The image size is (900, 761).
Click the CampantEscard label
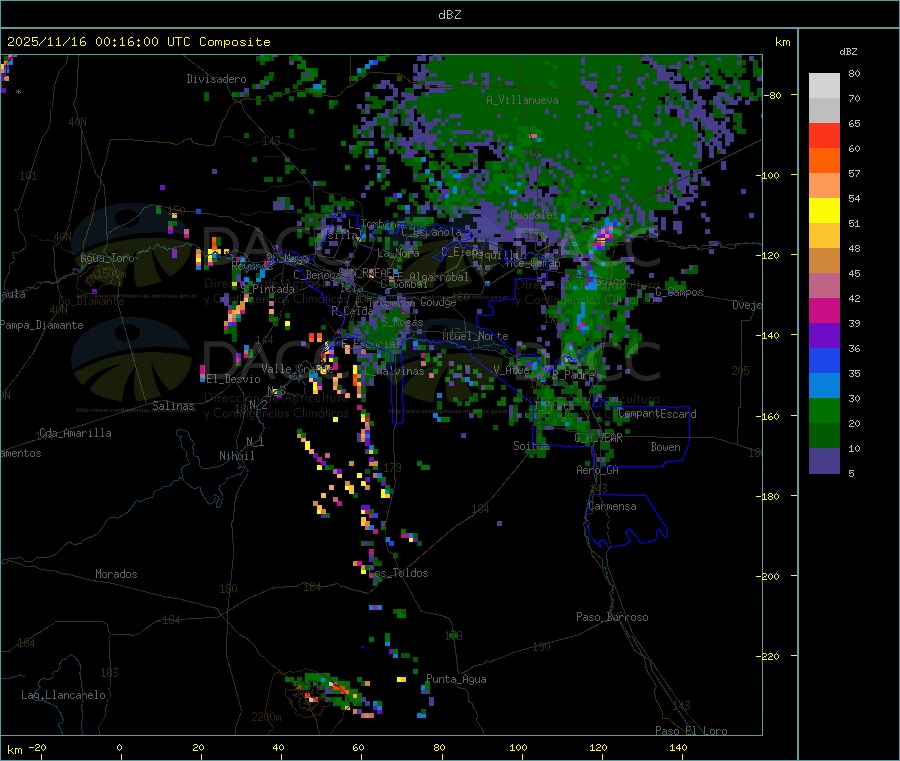[657, 414]
